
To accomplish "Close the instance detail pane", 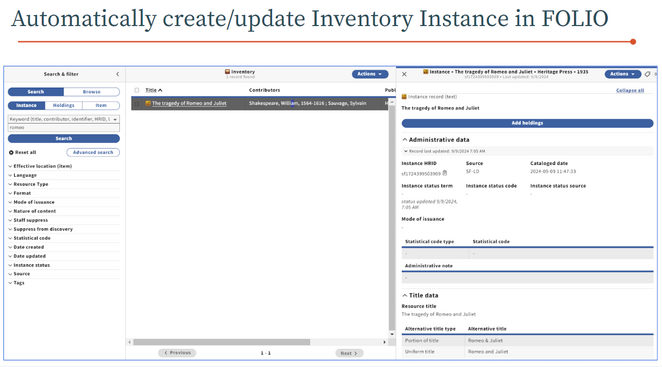I will pyautogui.click(x=404, y=74).
